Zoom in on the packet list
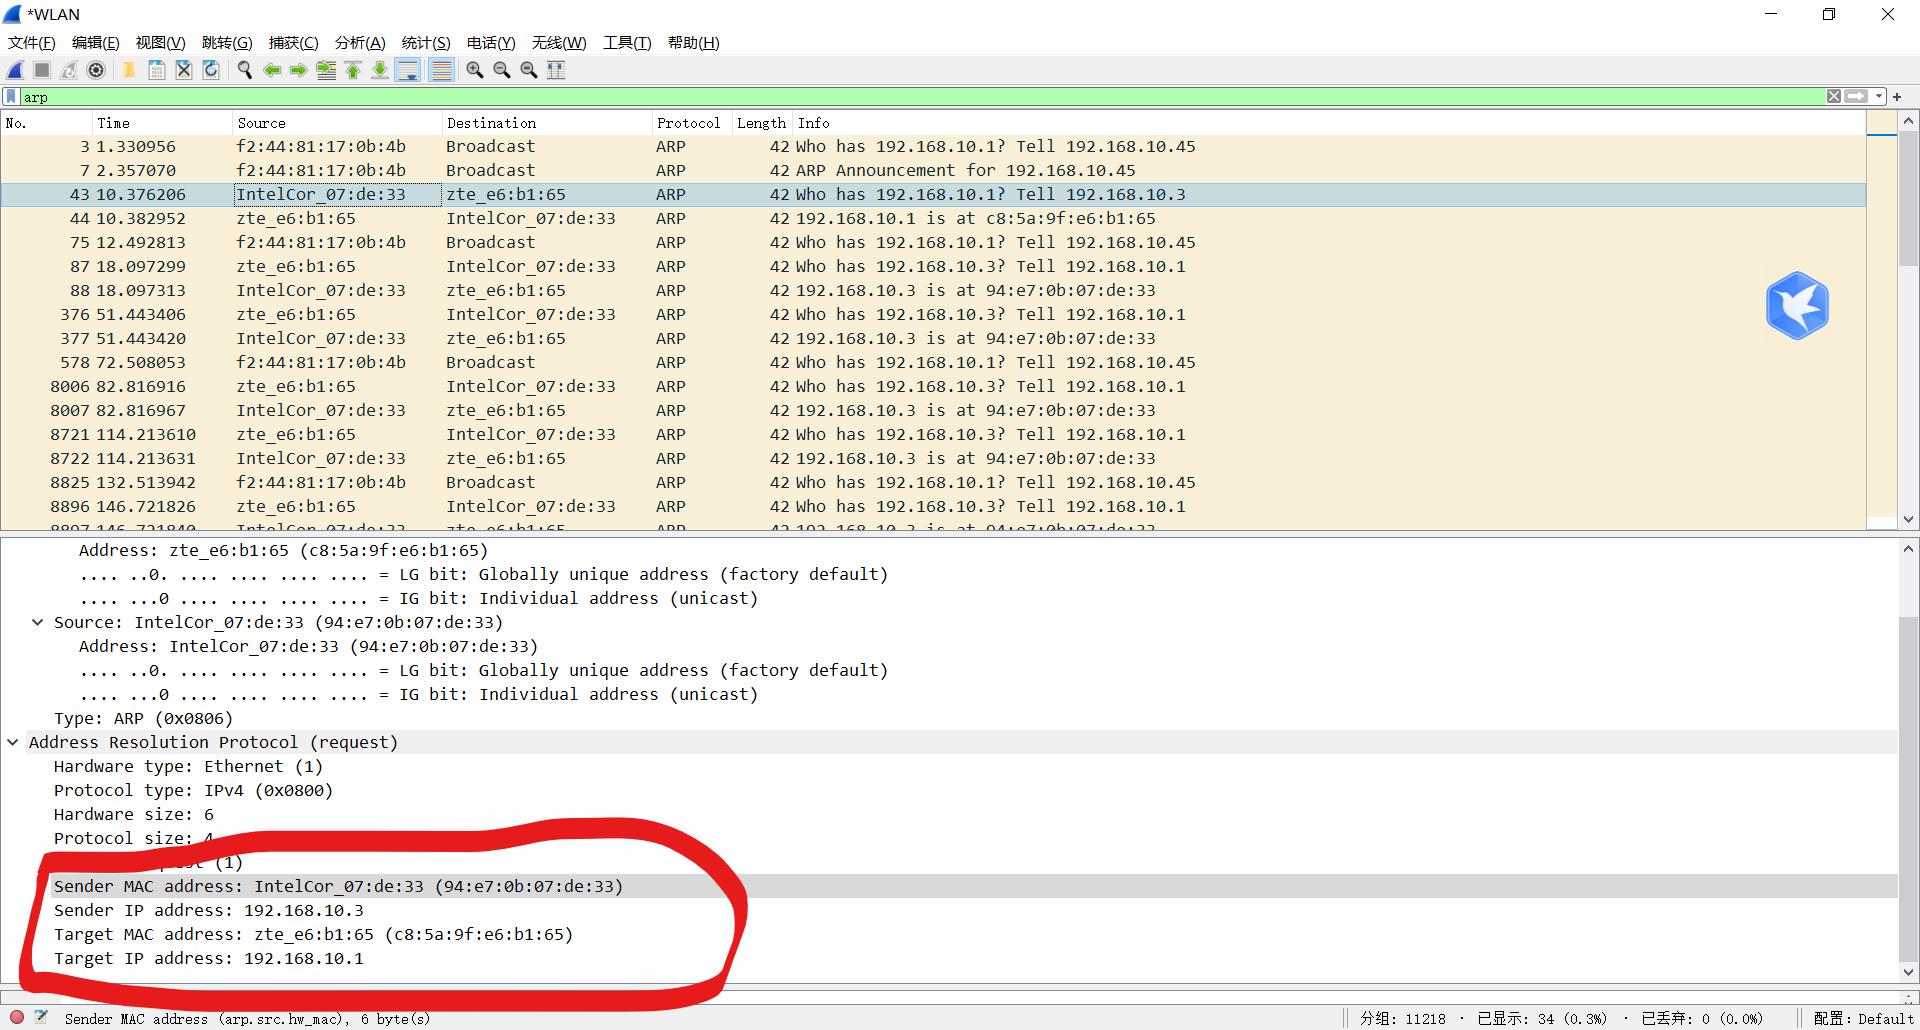This screenshot has width=1920, height=1030. [474, 70]
